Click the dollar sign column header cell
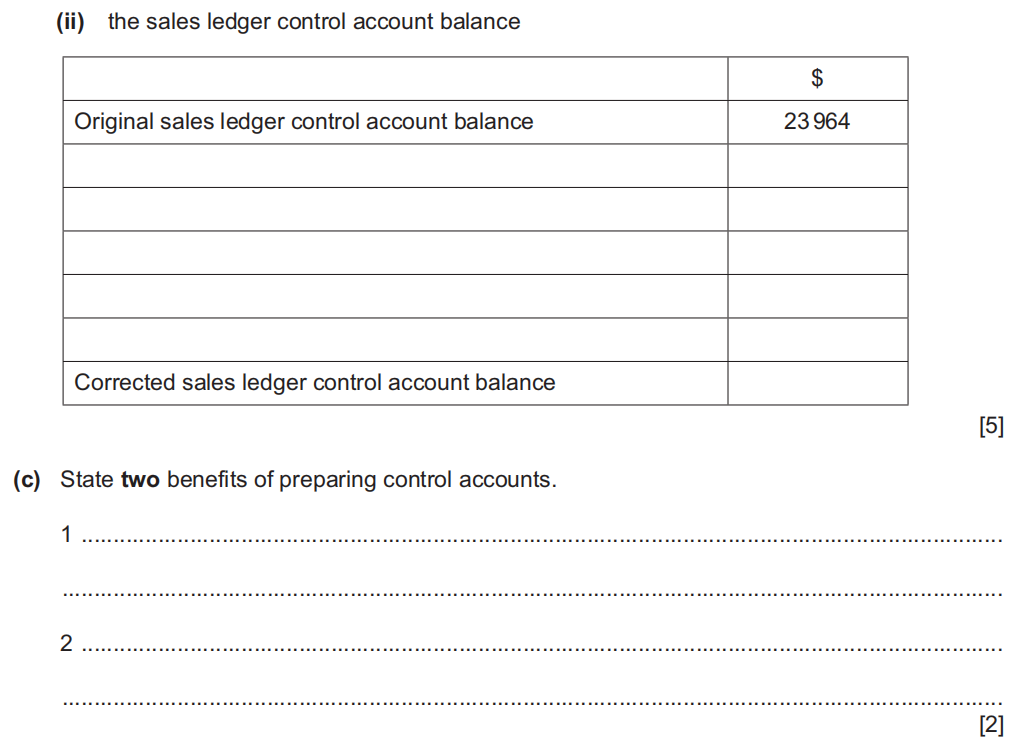 click(817, 78)
